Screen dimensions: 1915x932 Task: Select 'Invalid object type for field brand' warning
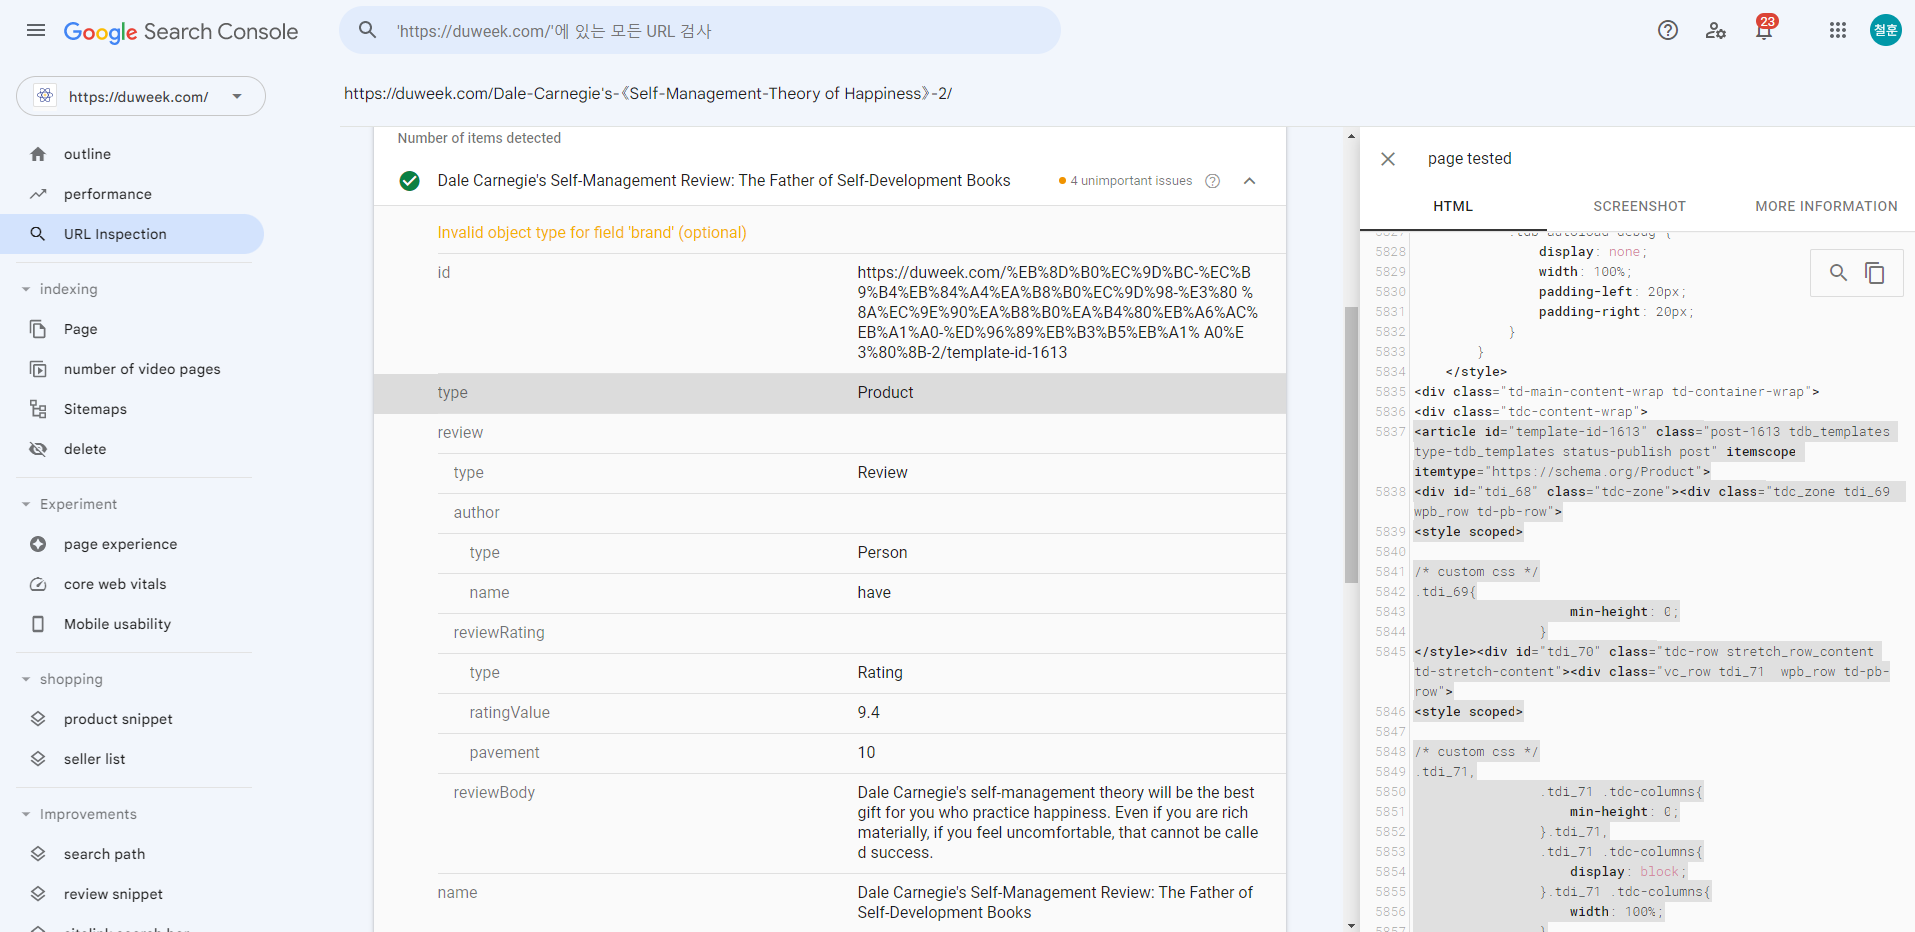click(x=592, y=232)
